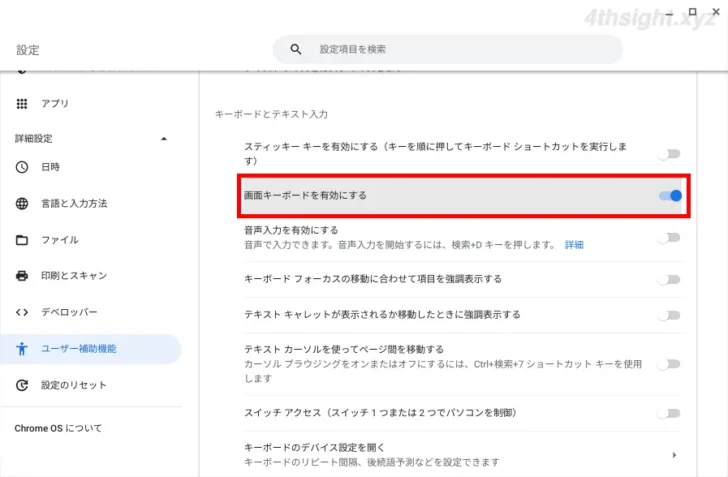The image size is (728, 477).
Task: Click the globe icon for 言語と入力方法
Action: (x=22, y=203)
